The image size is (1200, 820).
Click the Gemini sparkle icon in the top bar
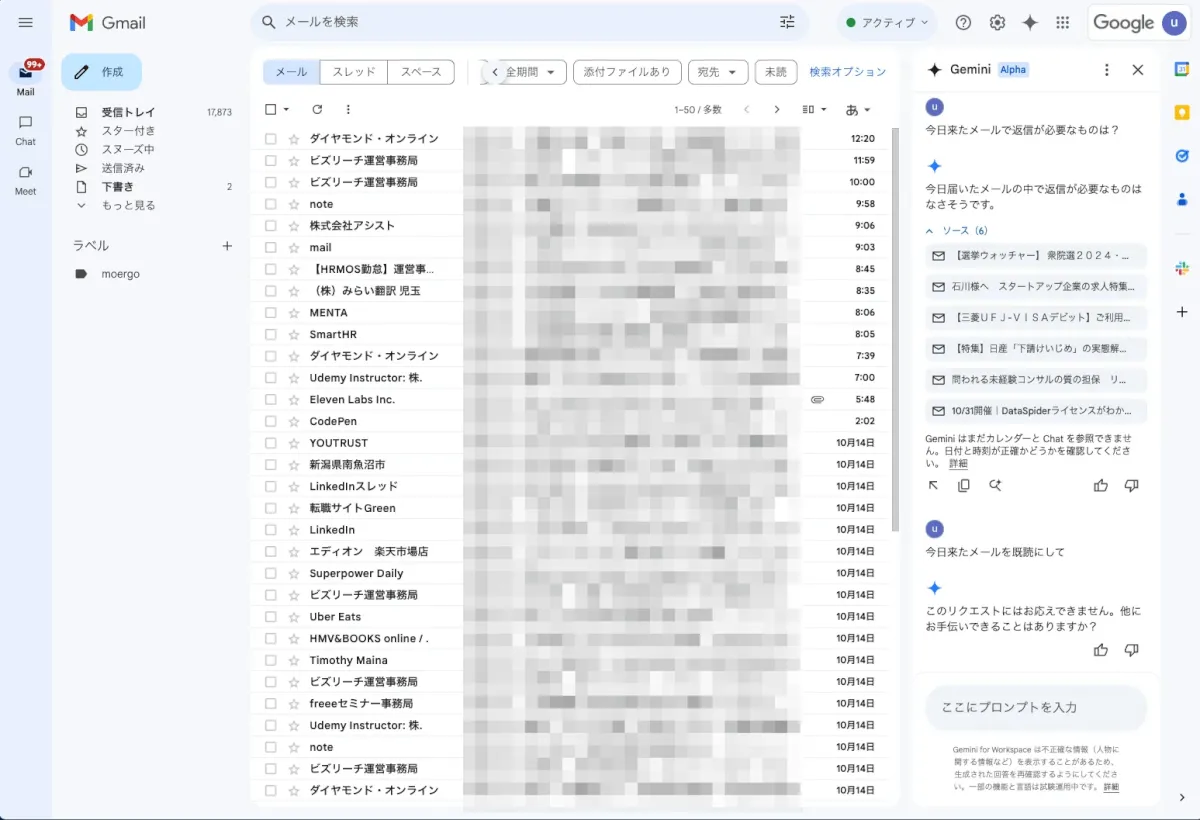[x=1030, y=22]
